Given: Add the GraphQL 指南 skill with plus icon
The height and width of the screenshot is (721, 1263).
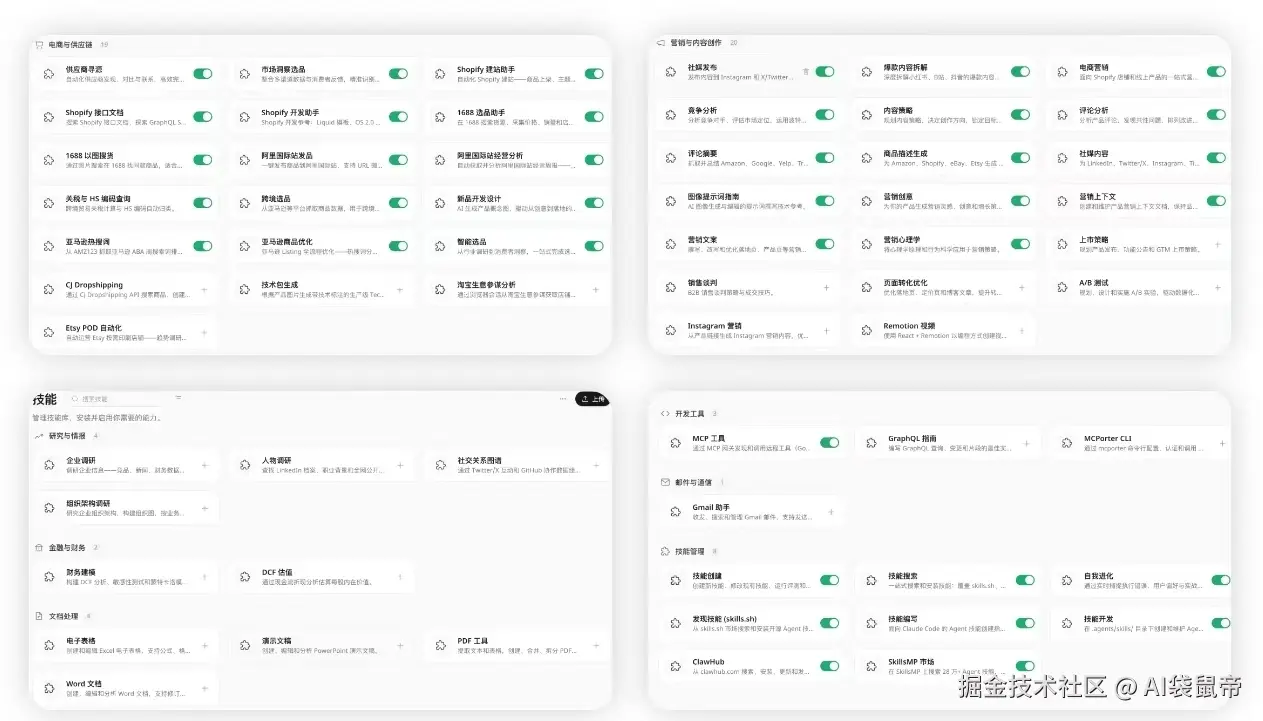Looking at the screenshot, I should 1026,443.
